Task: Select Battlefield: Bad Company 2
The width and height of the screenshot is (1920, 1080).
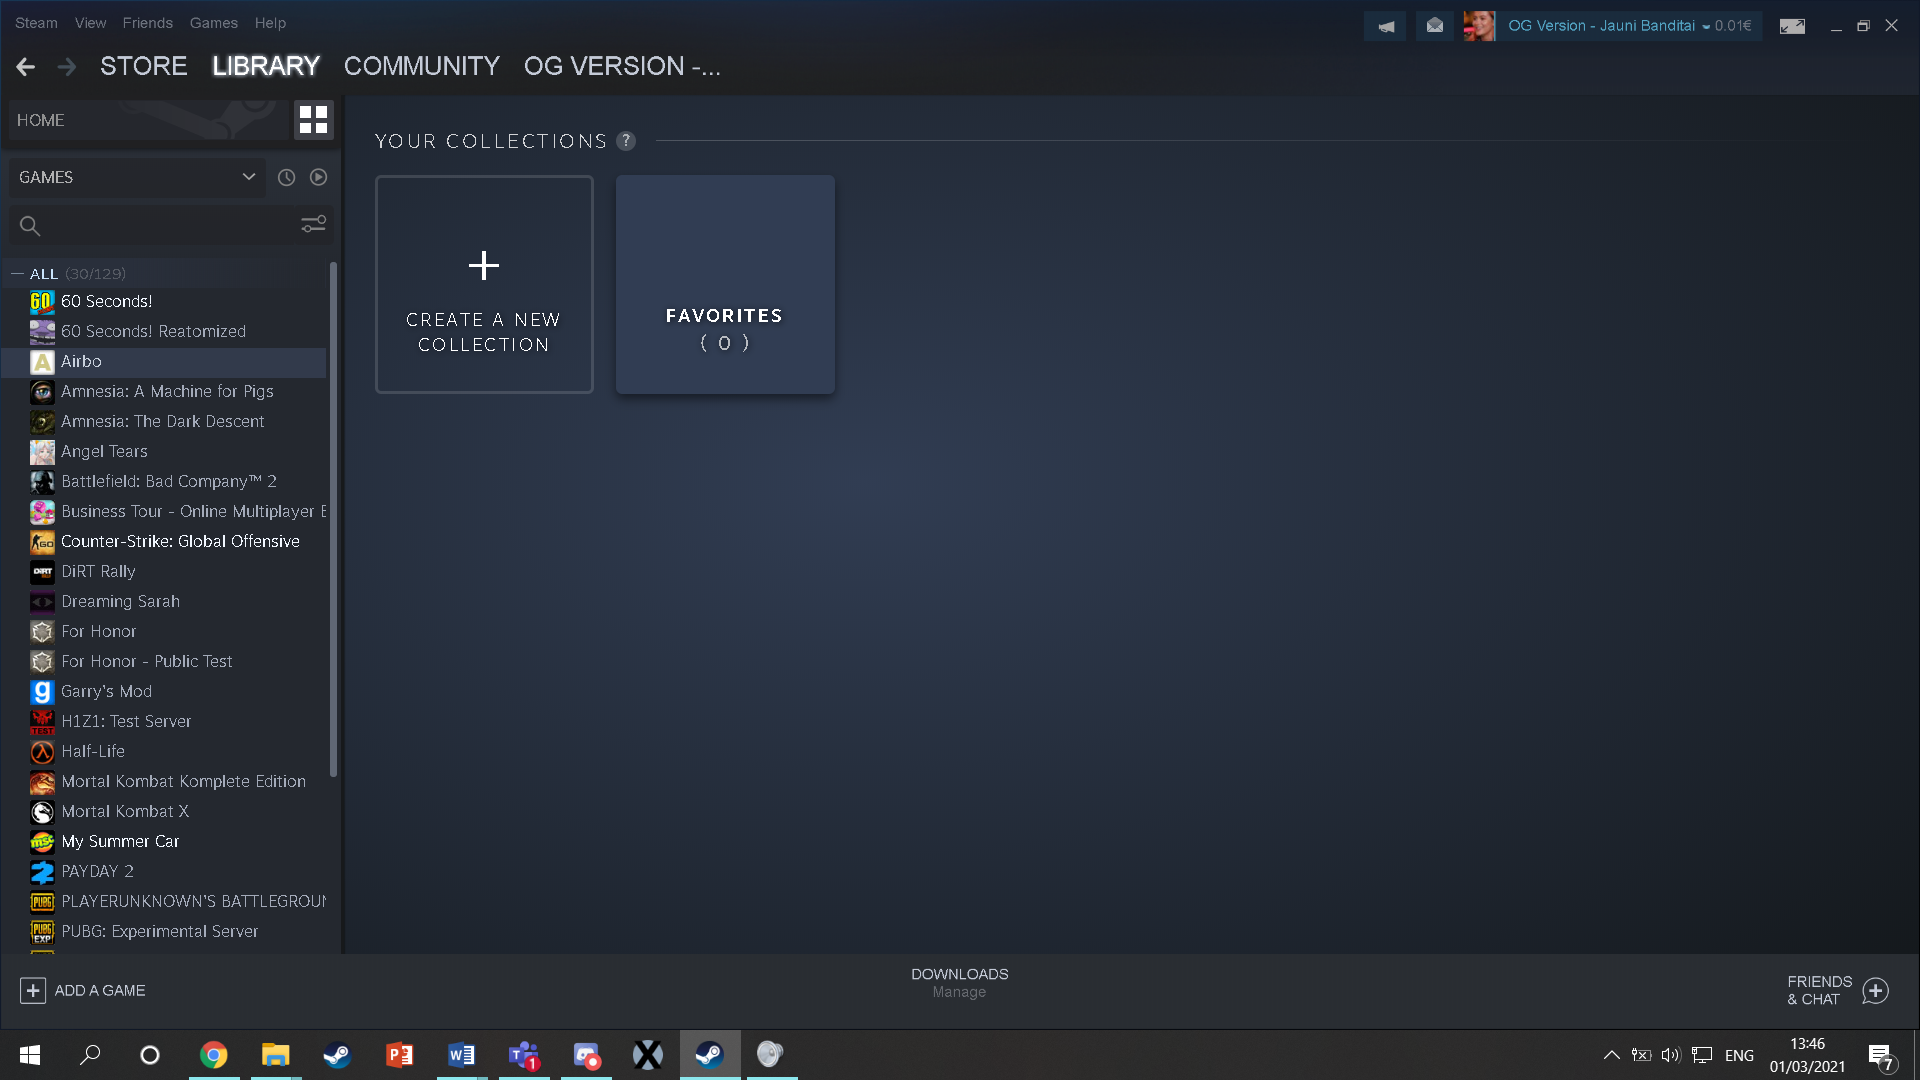Action: point(164,482)
